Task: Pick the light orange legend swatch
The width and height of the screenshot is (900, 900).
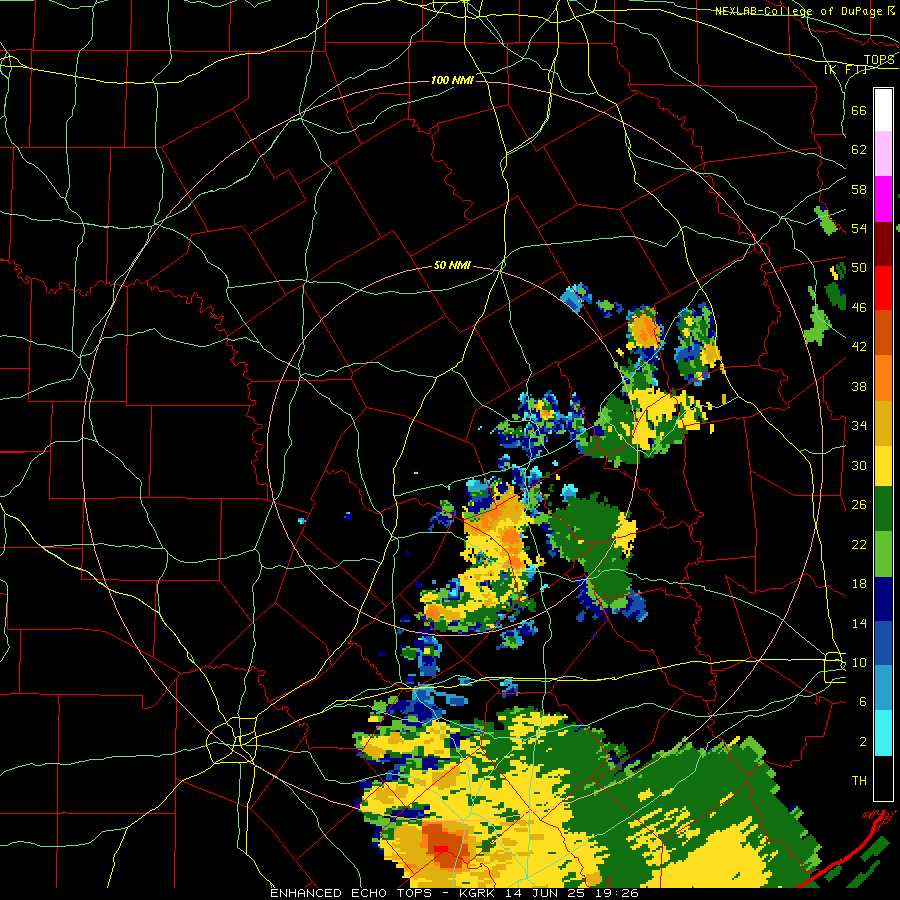Action: click(x=883, y=378)
